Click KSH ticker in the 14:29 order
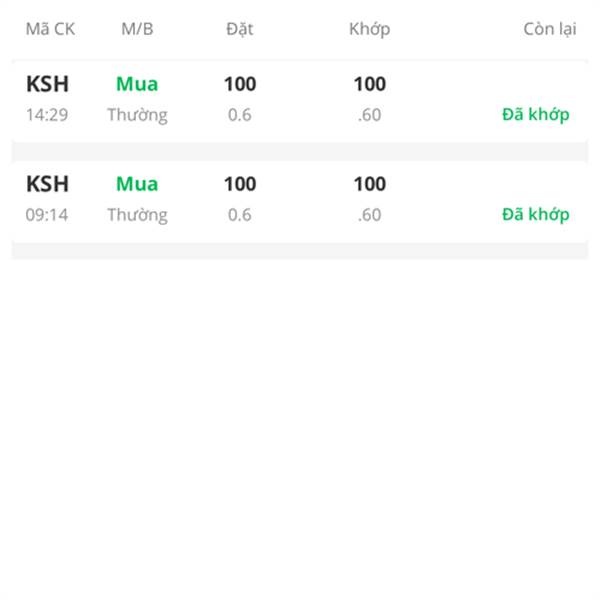 [x=47, y=84]
